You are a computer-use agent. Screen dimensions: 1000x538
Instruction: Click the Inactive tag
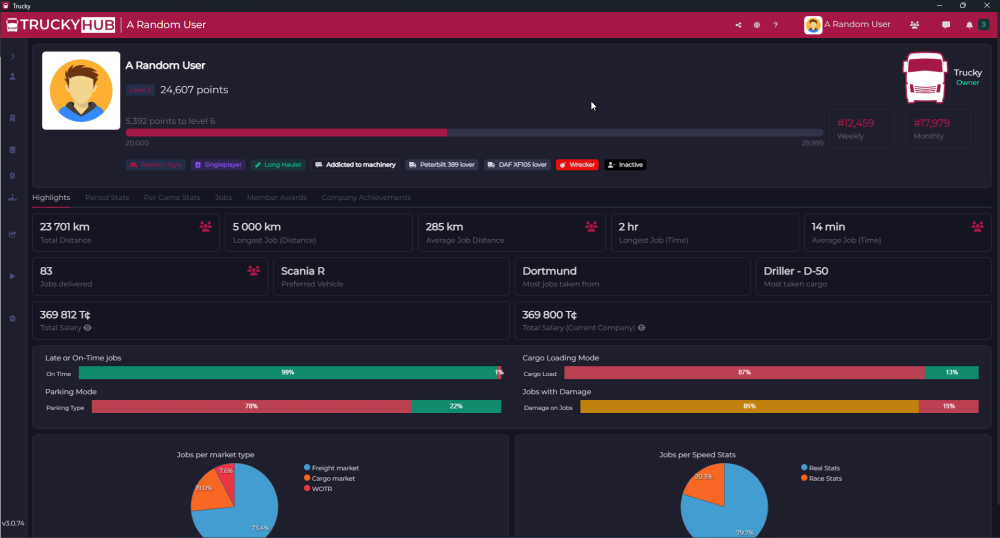625,164
